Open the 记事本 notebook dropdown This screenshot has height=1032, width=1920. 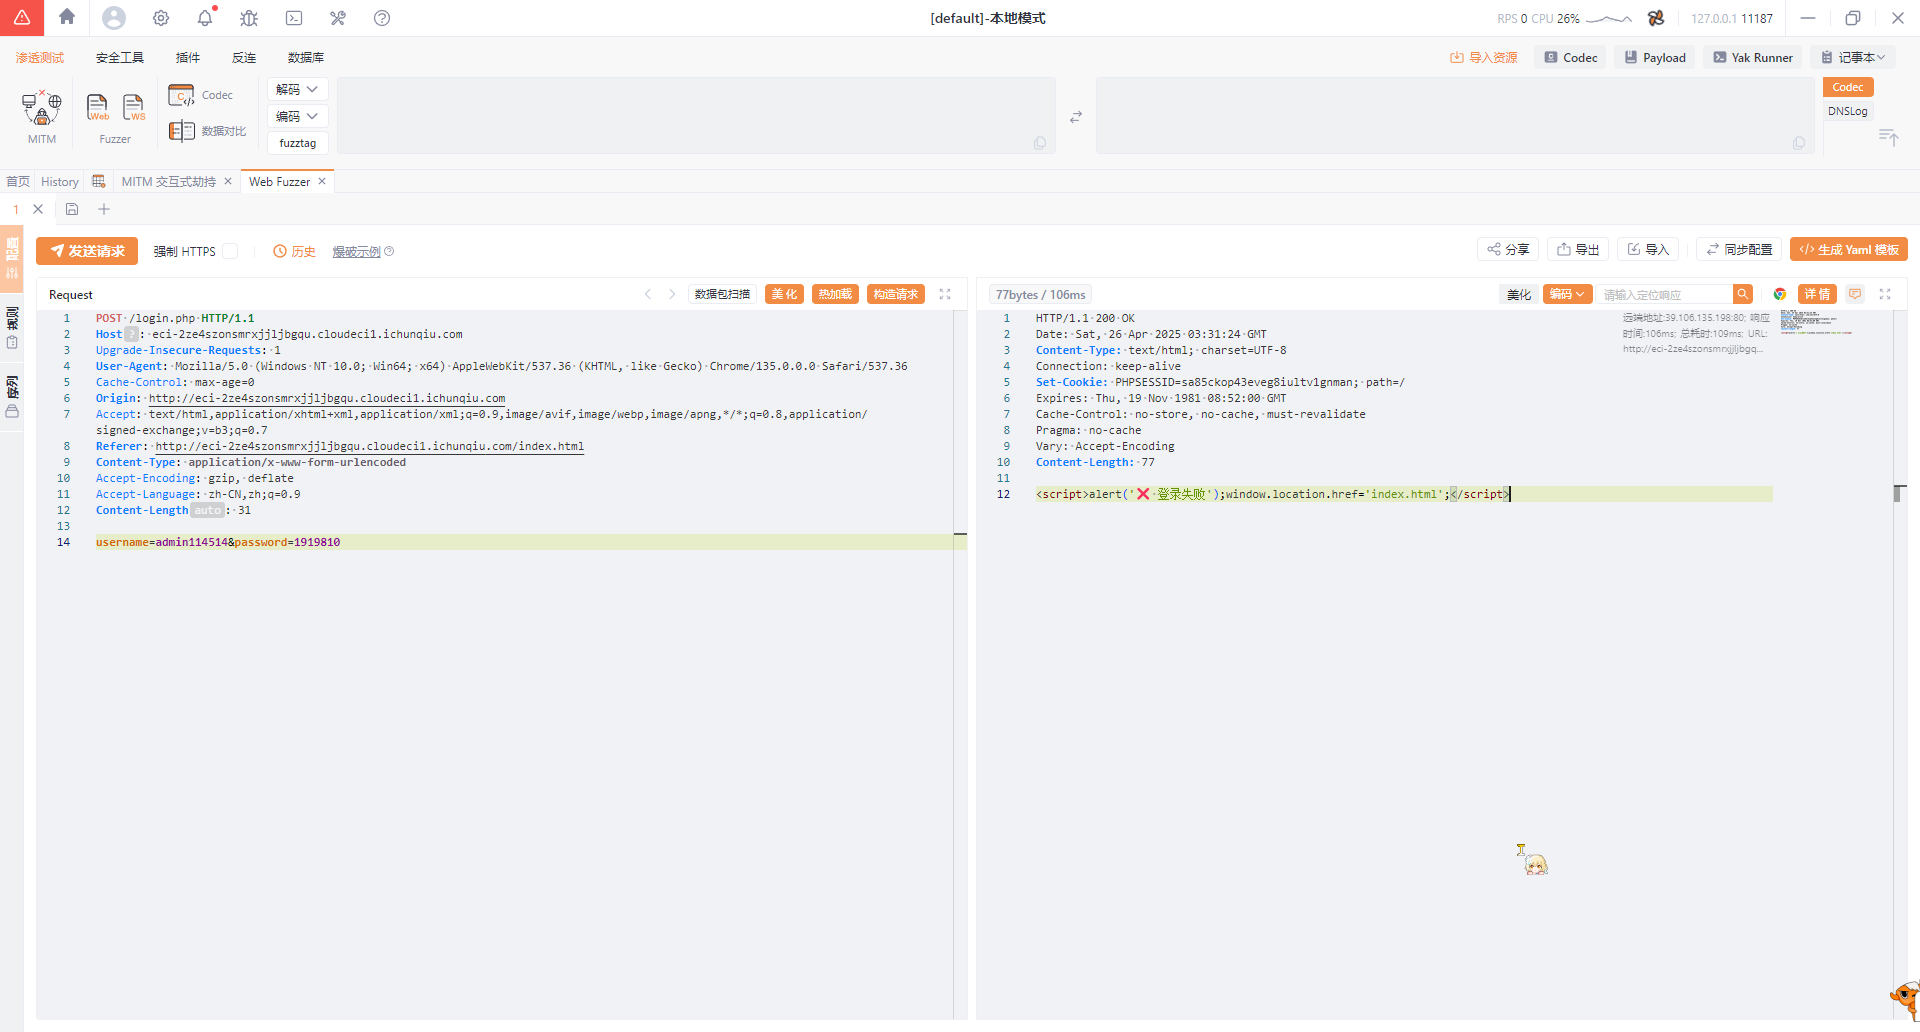[x=1853, y=57]
